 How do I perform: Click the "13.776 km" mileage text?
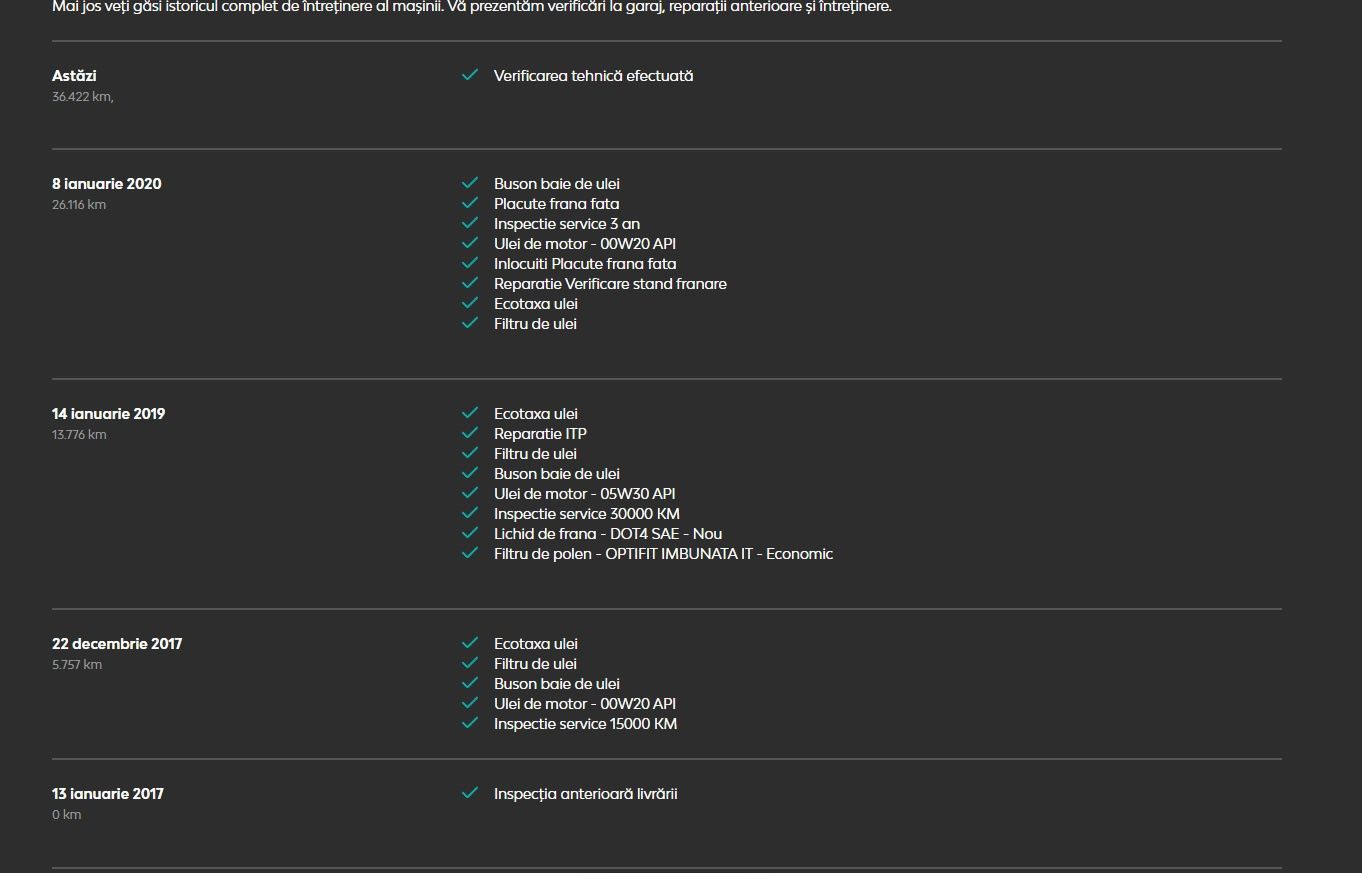79,435
